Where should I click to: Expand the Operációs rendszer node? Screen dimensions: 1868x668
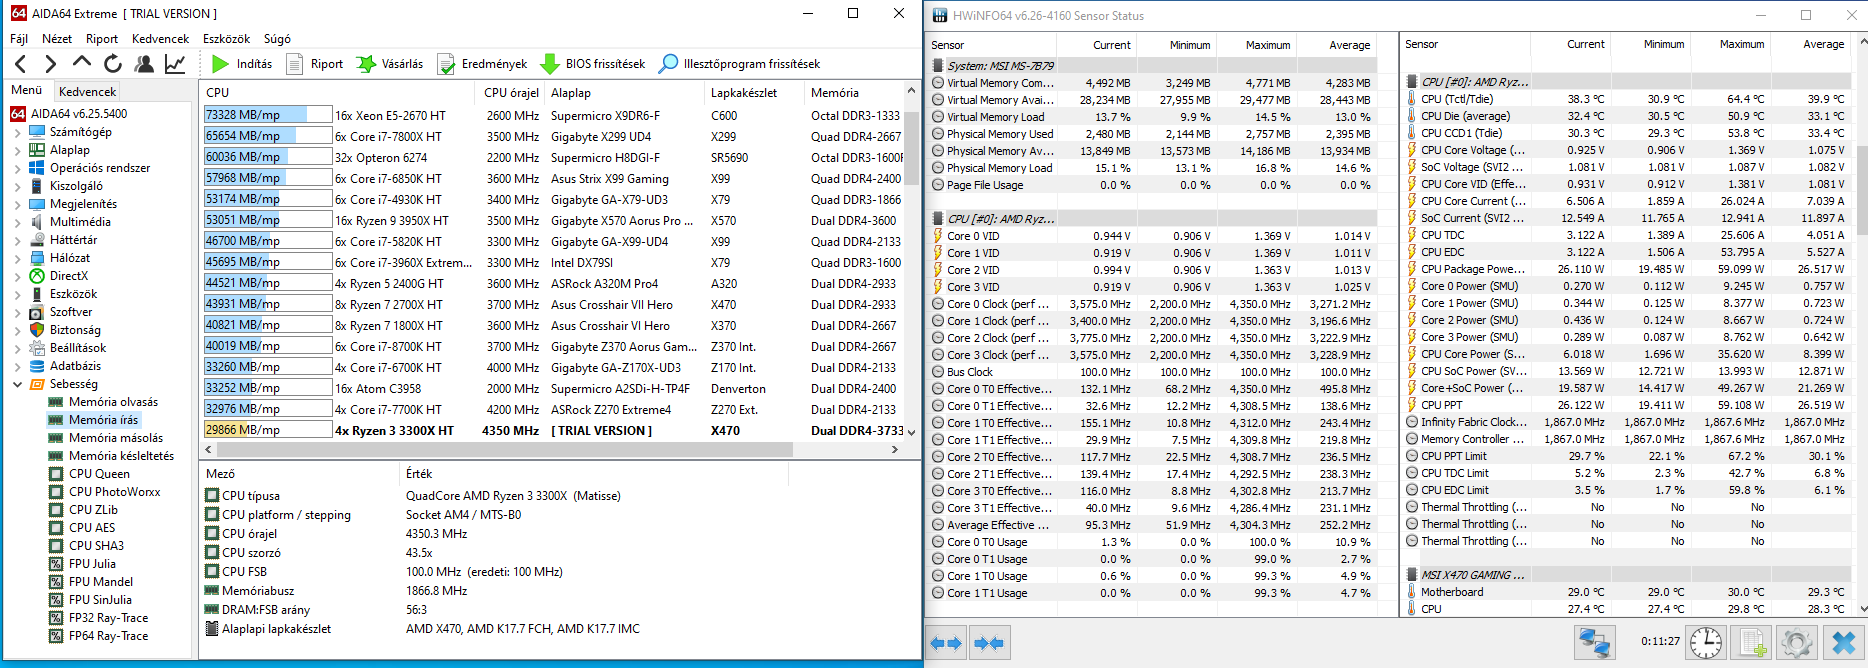click(x=17, y=169)
